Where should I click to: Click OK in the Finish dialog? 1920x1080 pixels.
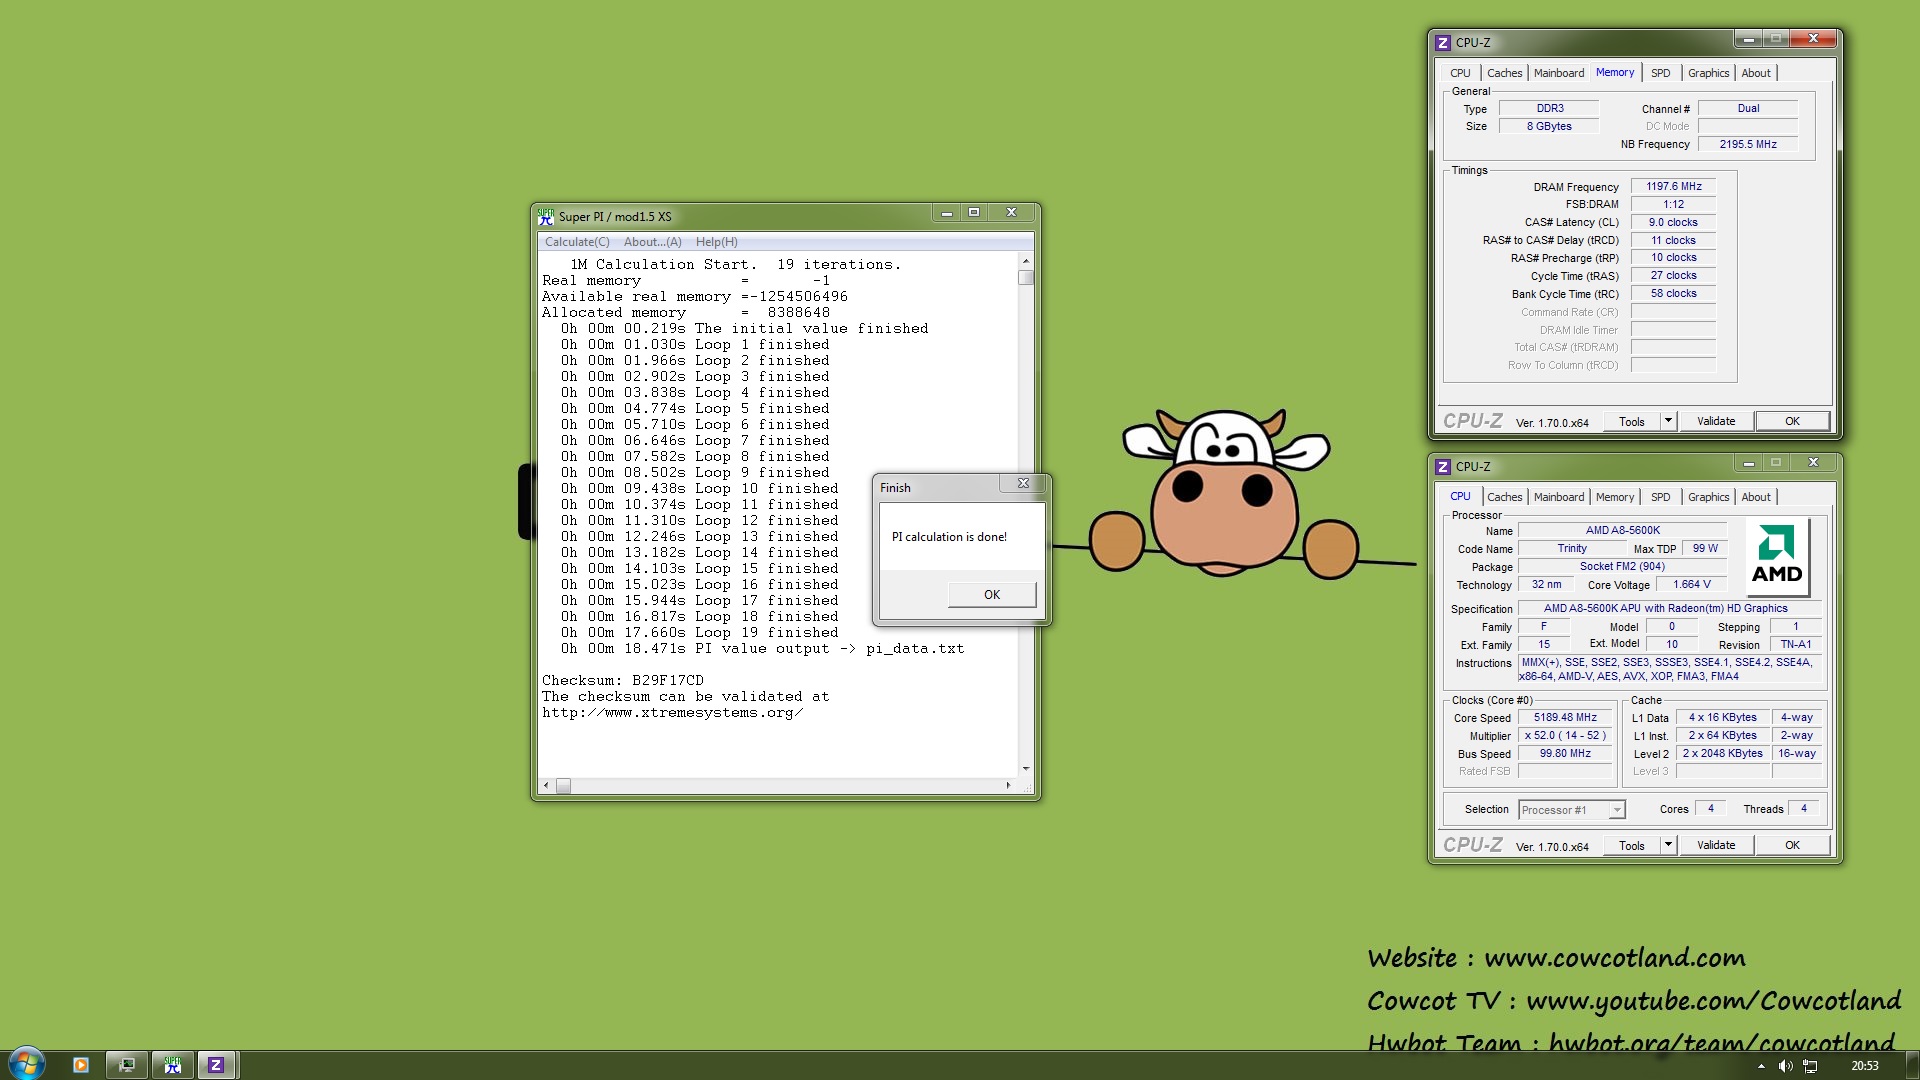point(992,595)
